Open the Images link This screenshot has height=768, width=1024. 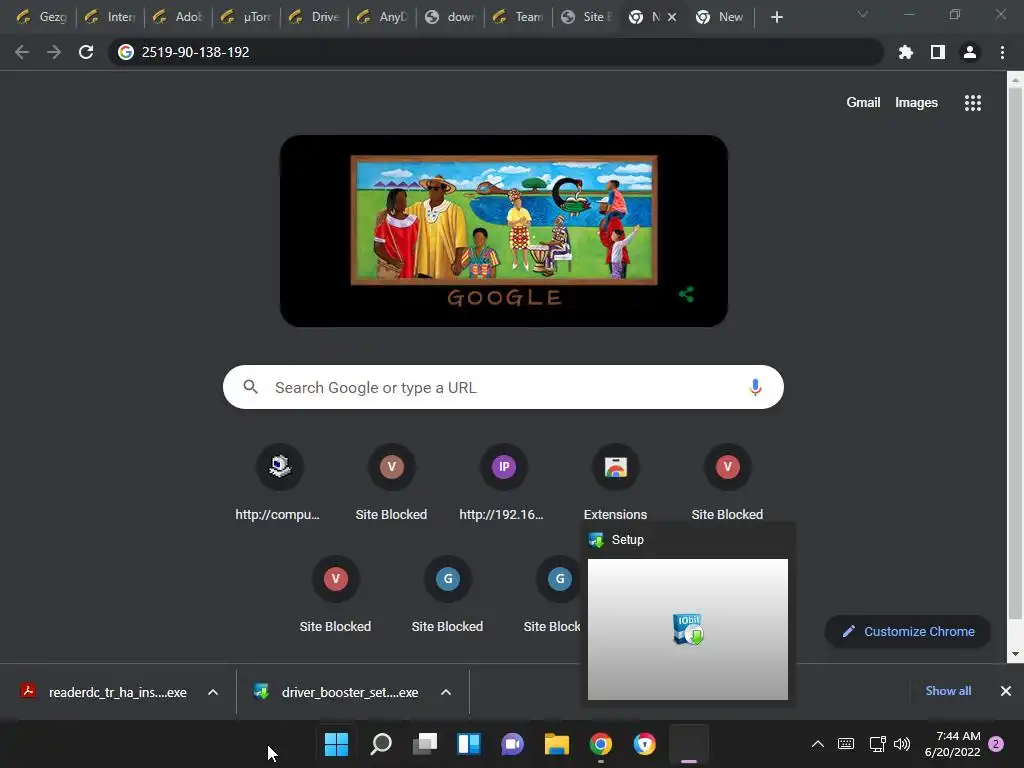(x=916, y=103)
